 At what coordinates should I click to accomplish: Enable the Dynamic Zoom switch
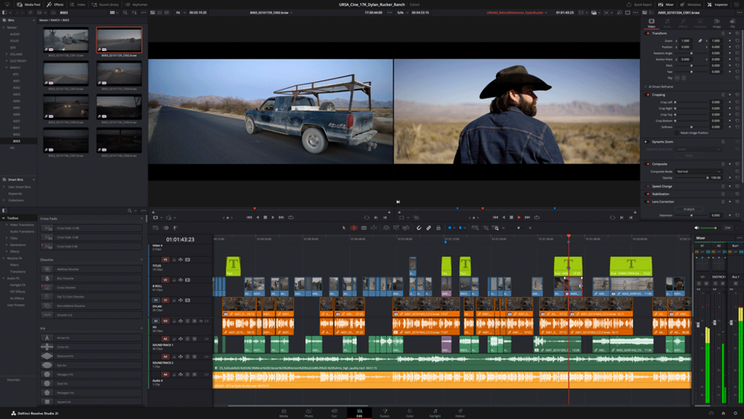pos(646,141)
